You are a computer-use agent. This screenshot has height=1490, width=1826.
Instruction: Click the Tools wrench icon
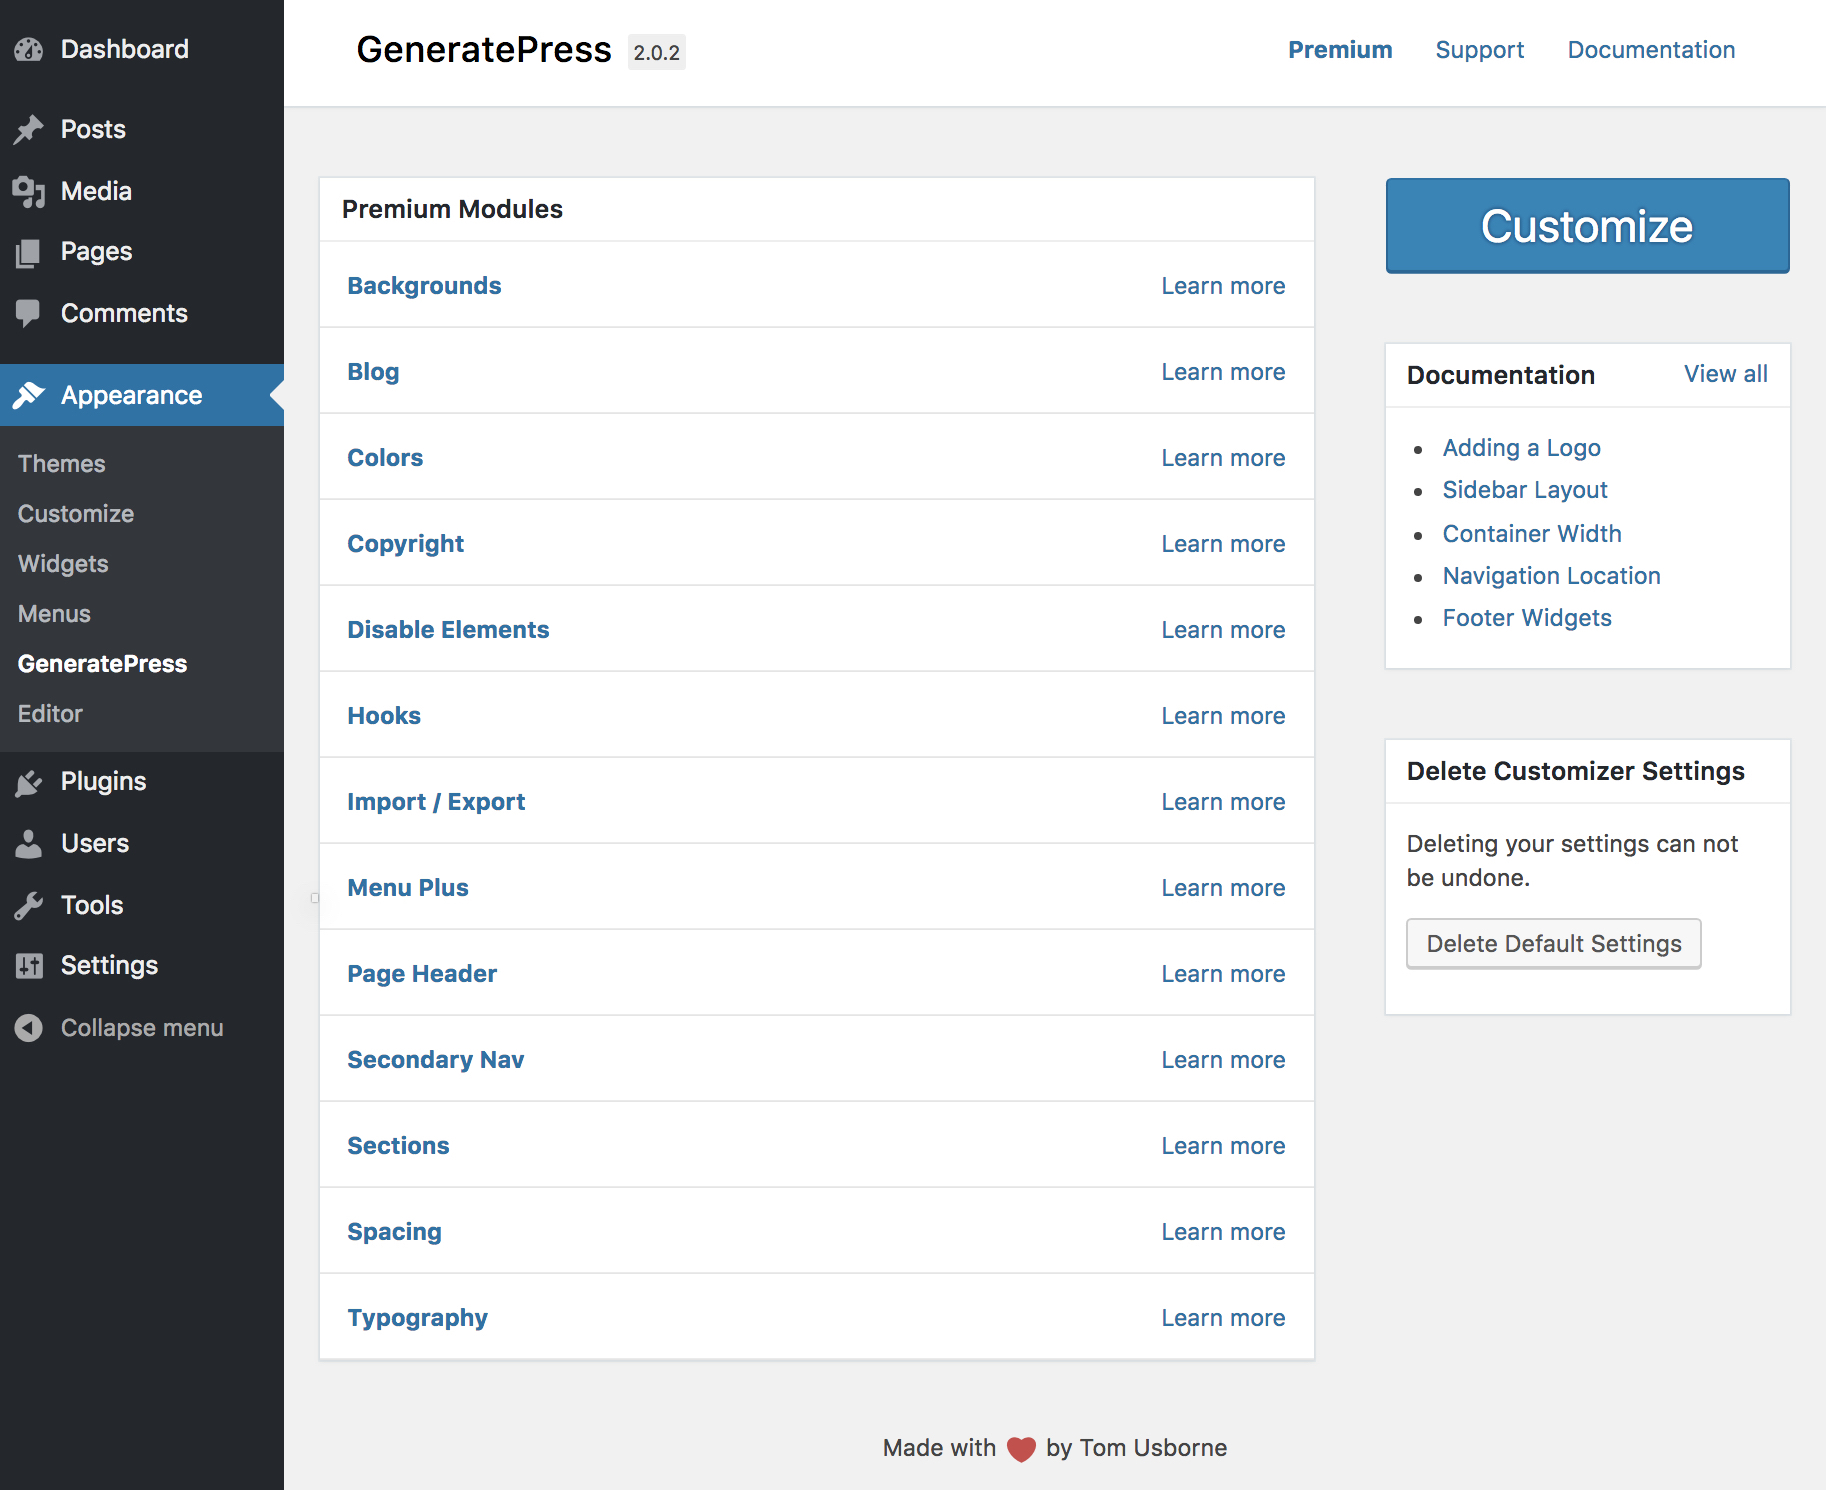click(29, 906)
